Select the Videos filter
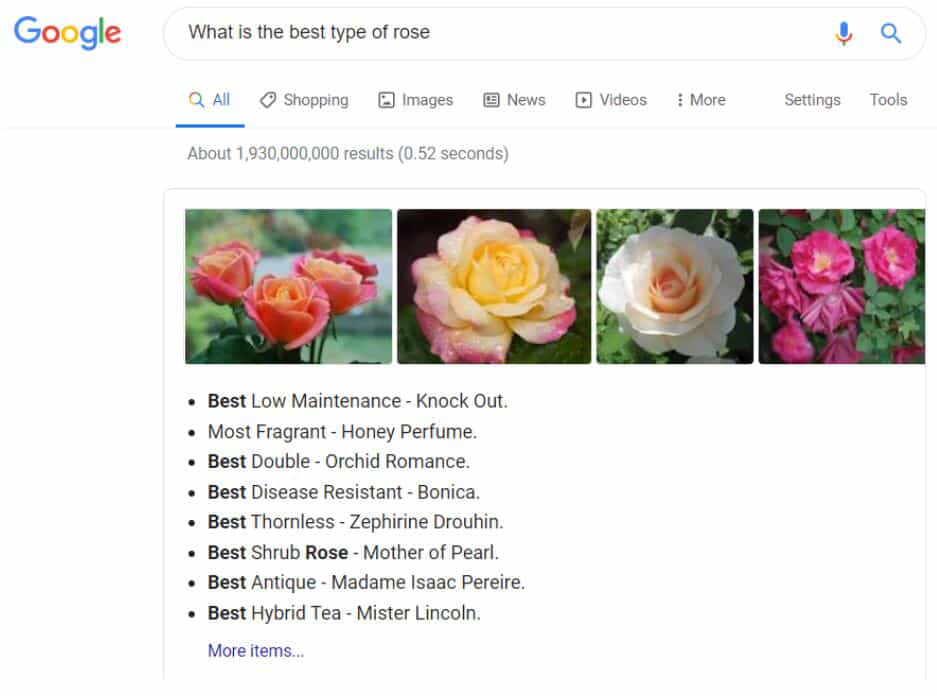 pos(611,100)
